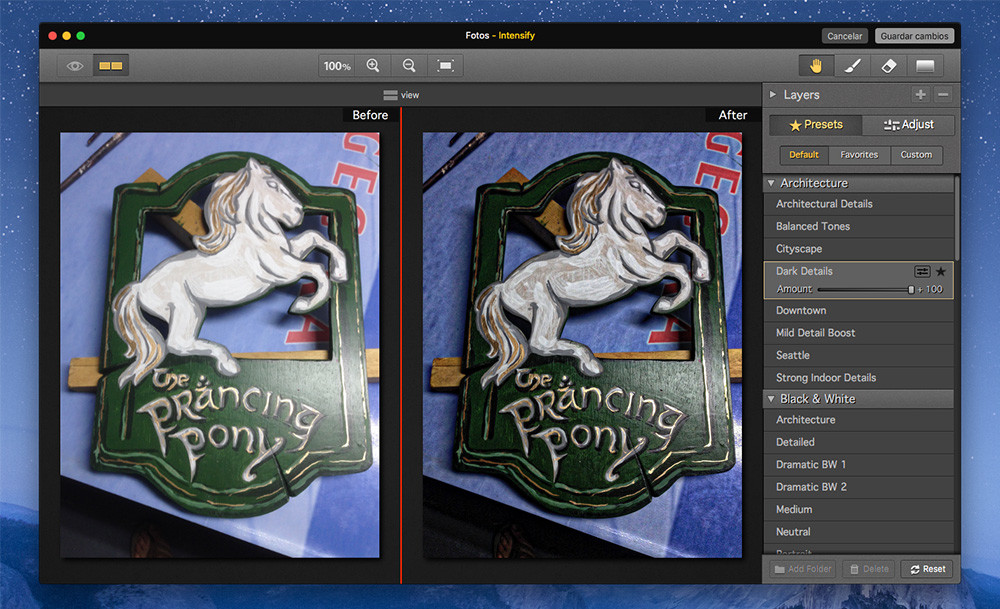
Task: Click the Add Folder button
Action: [x=803, y=569]
